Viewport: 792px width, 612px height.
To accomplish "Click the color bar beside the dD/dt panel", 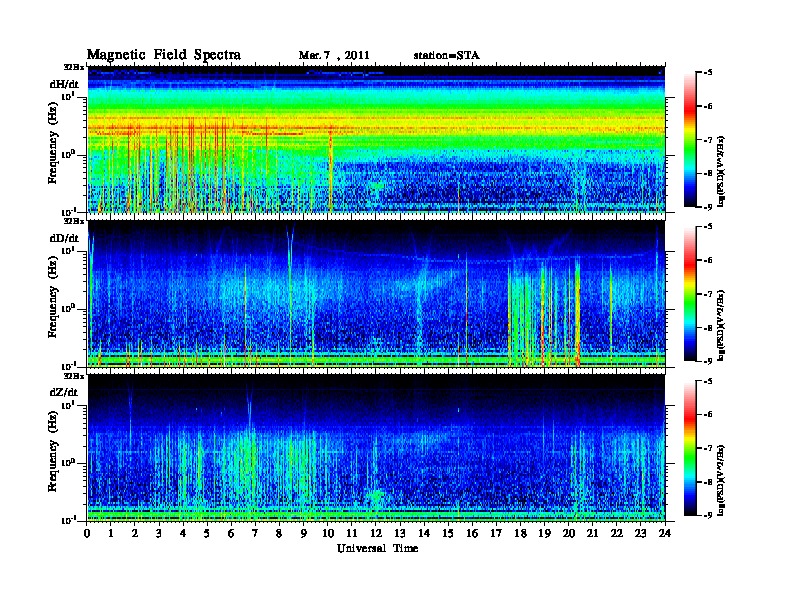I will (689, 294).
